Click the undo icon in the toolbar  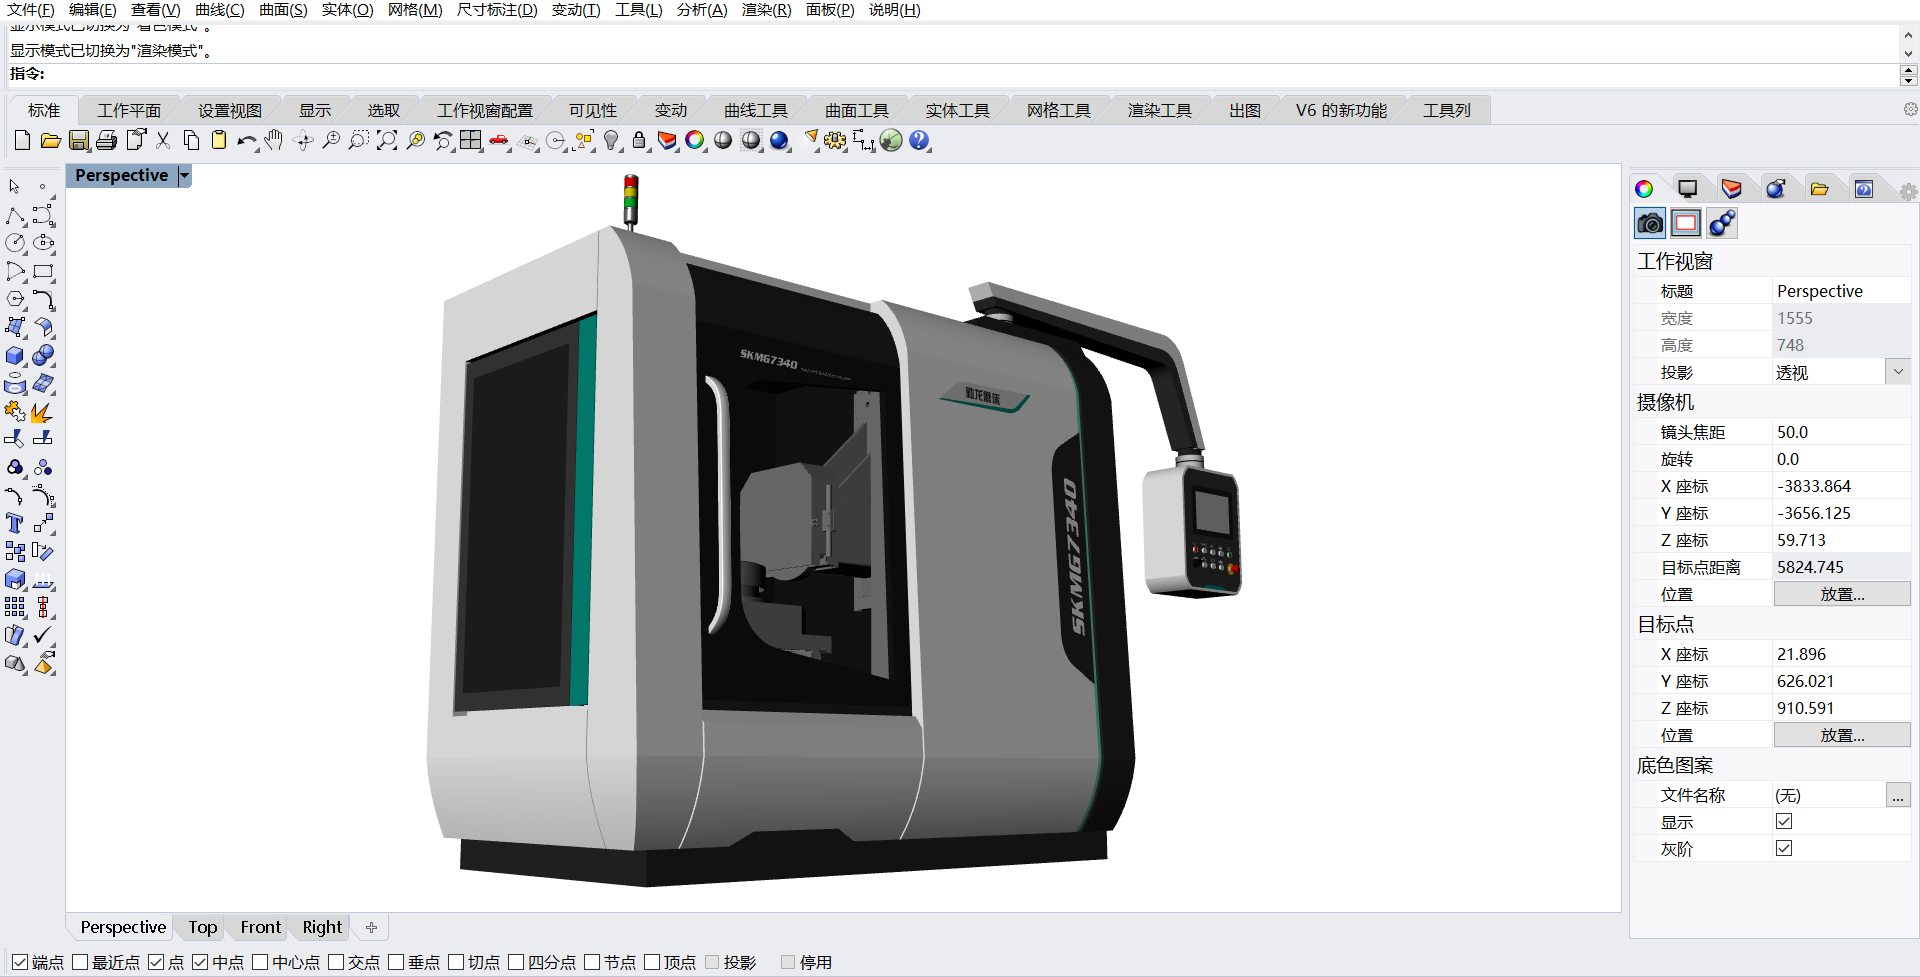click(x=246, y=140)
